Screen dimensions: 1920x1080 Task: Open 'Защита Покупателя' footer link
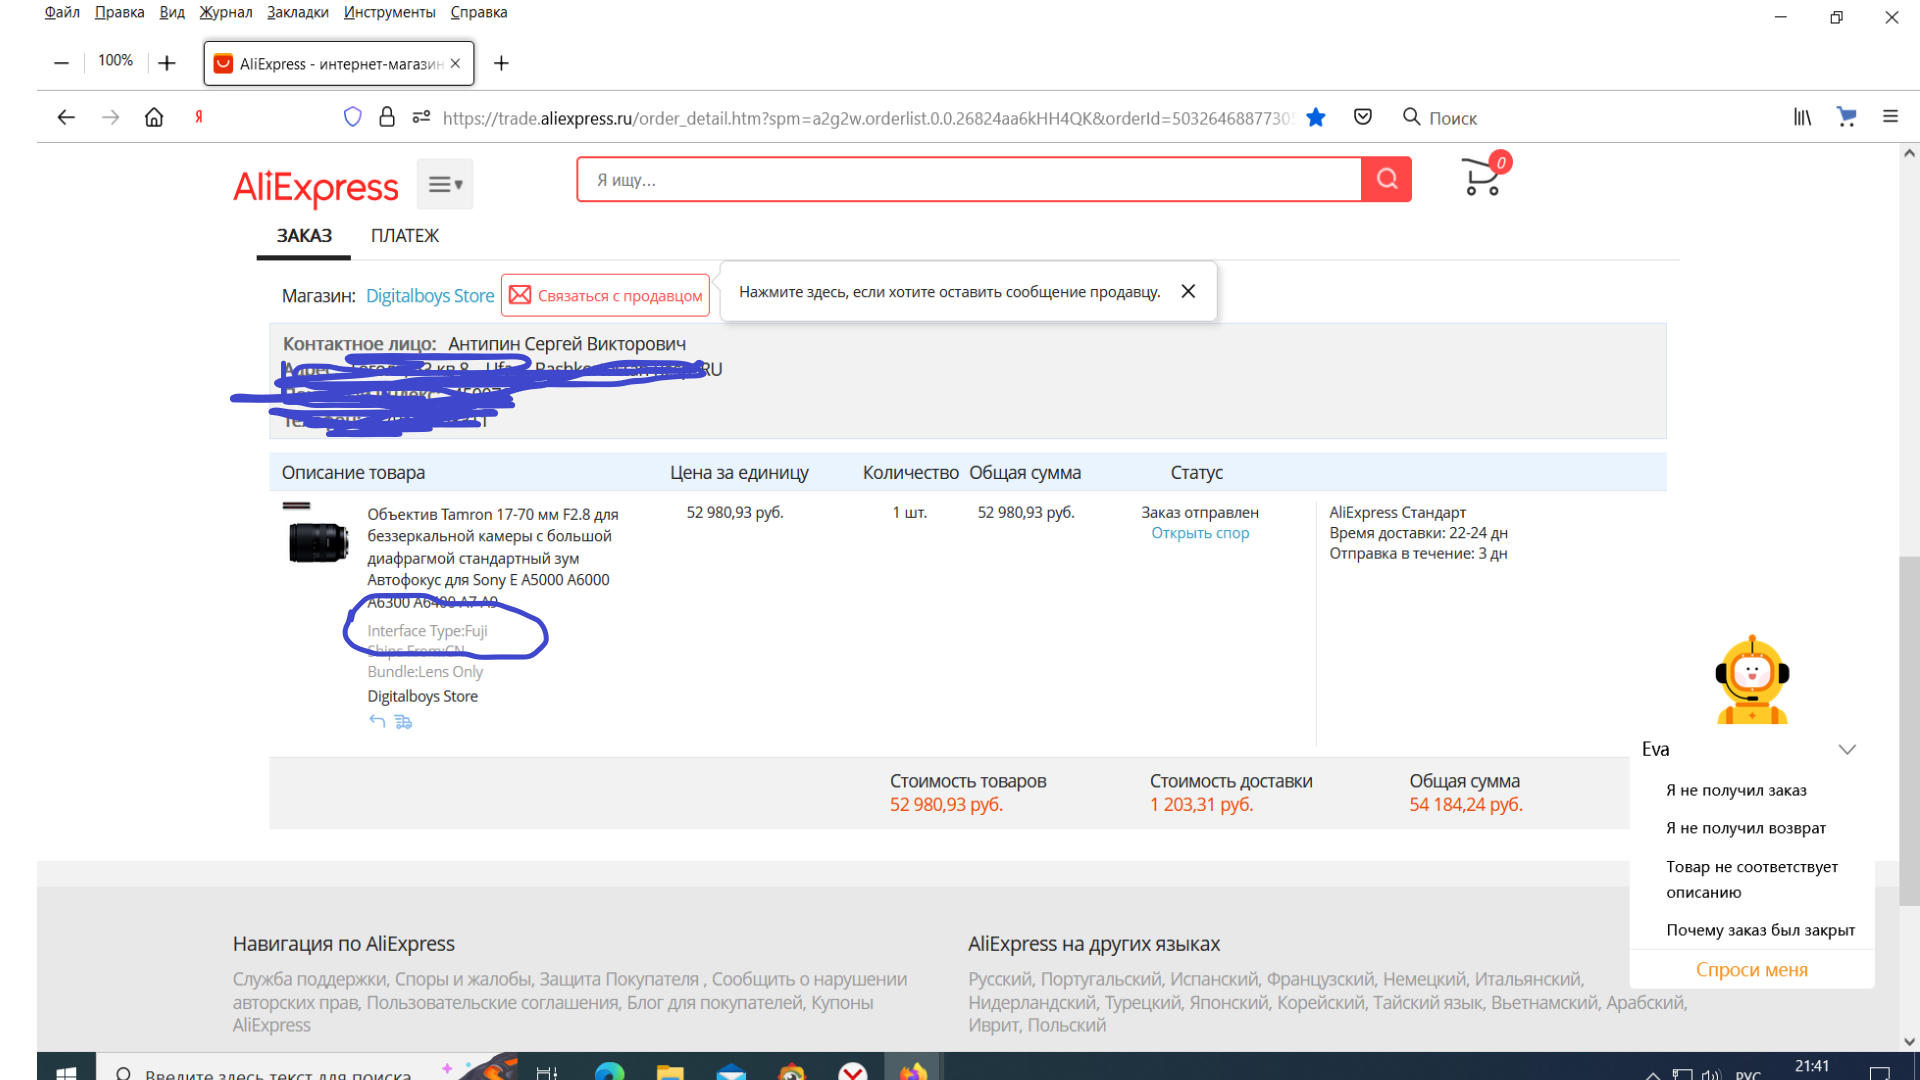pos(622,979)
